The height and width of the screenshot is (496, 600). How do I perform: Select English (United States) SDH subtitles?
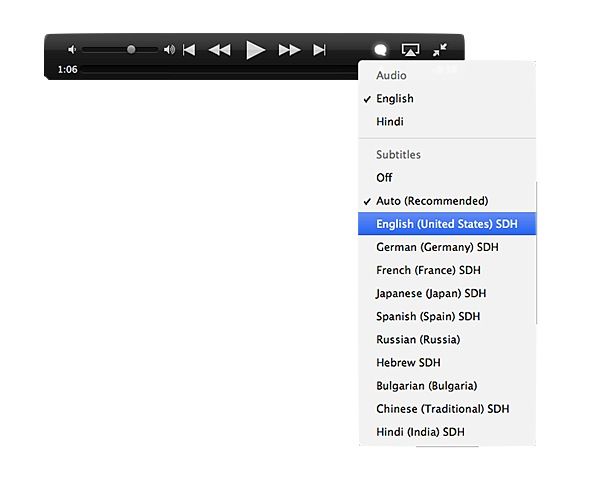pos(447,224)
